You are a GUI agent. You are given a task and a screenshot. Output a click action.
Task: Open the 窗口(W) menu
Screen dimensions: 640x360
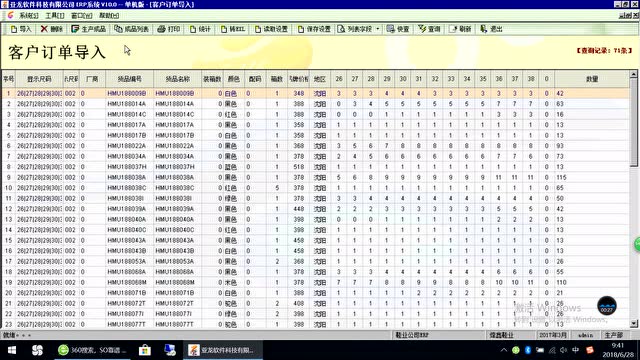[81, 16]
